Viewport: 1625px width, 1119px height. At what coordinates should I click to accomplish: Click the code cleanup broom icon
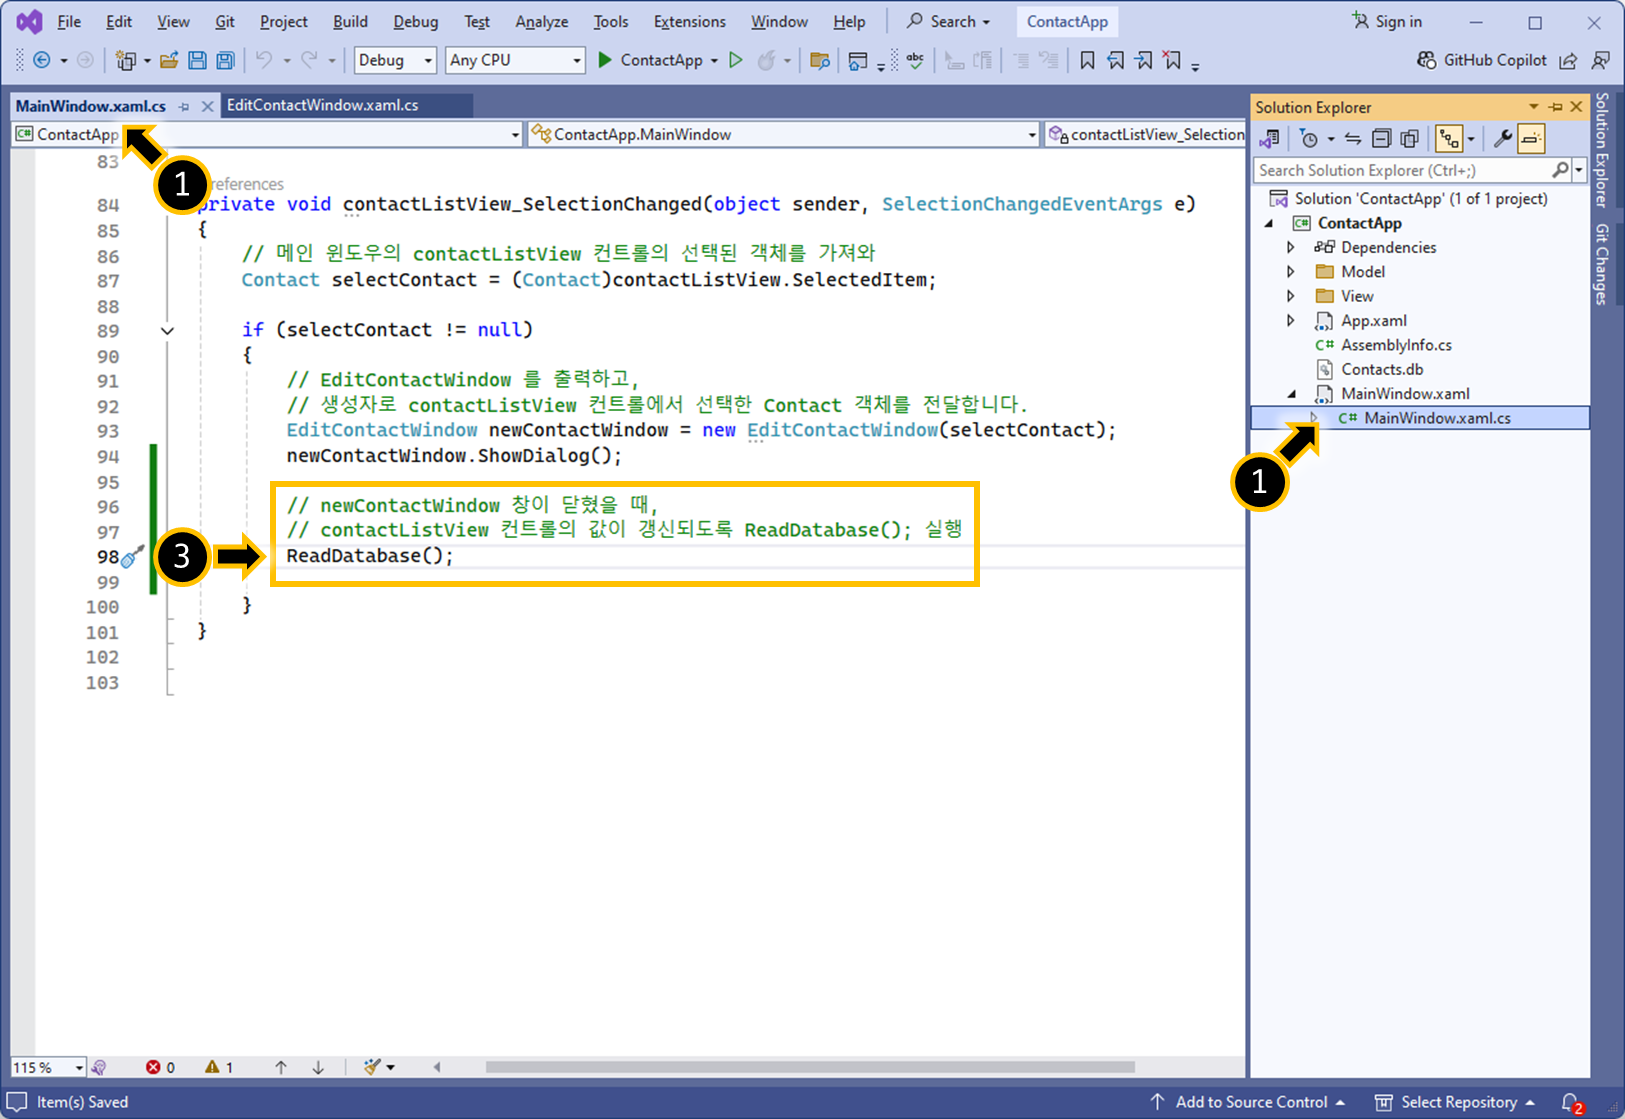click(x=372, y=1067)
